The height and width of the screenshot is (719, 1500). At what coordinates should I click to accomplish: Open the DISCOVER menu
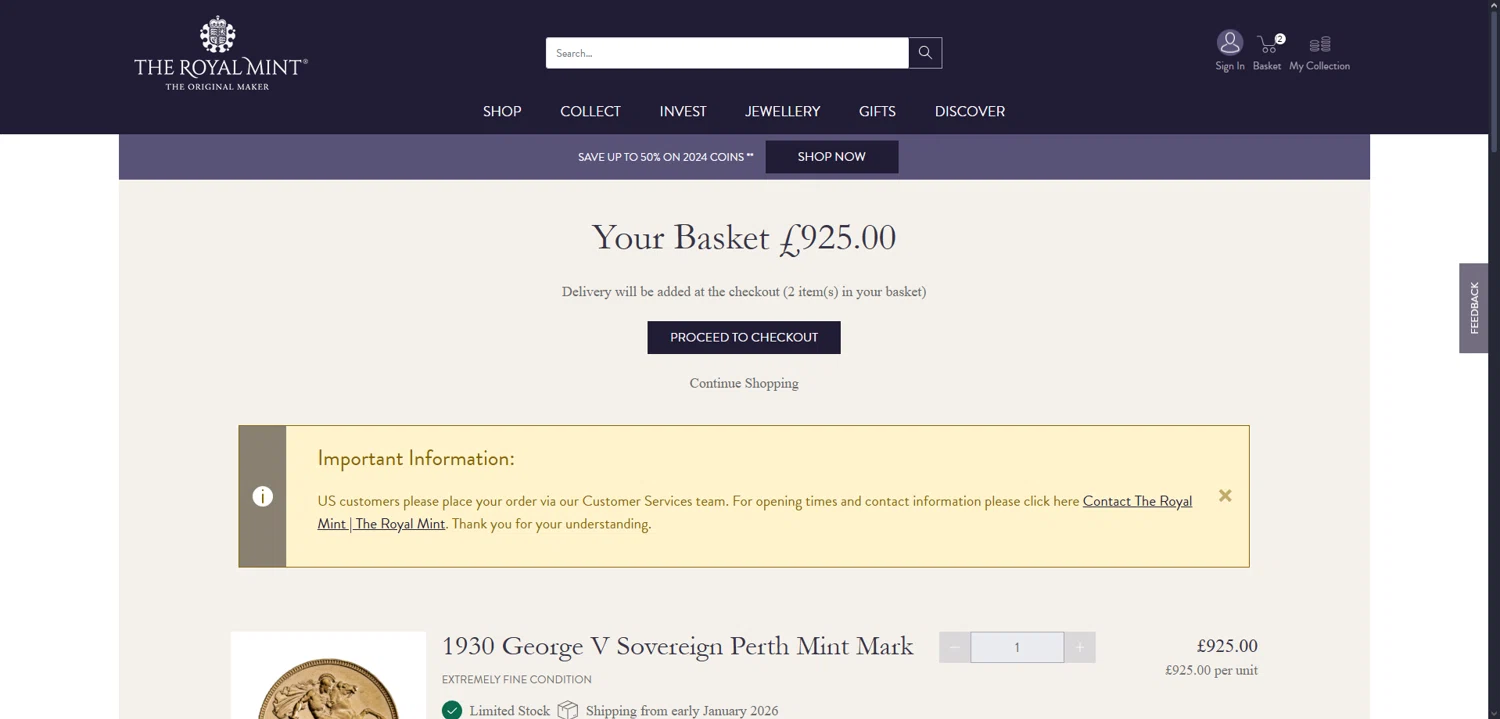point(970,111)
